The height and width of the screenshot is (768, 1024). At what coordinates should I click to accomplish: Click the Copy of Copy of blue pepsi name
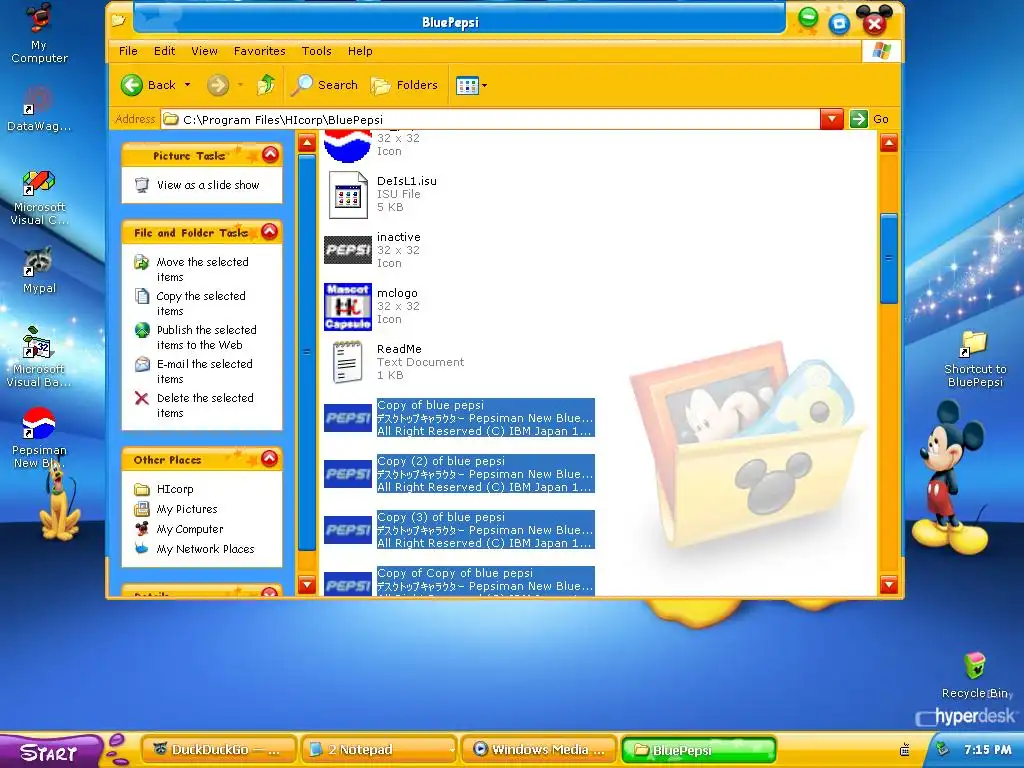(455, 573)
